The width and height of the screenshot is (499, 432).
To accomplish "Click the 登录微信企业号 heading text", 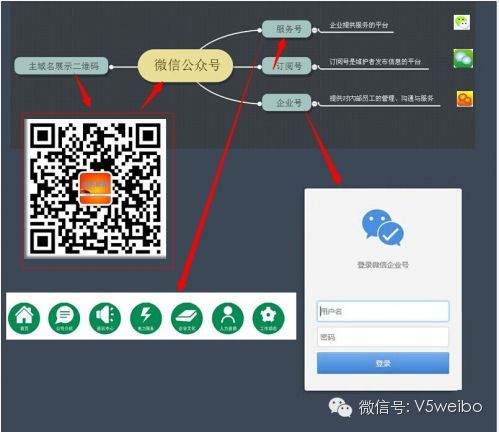I will point(383,265).
